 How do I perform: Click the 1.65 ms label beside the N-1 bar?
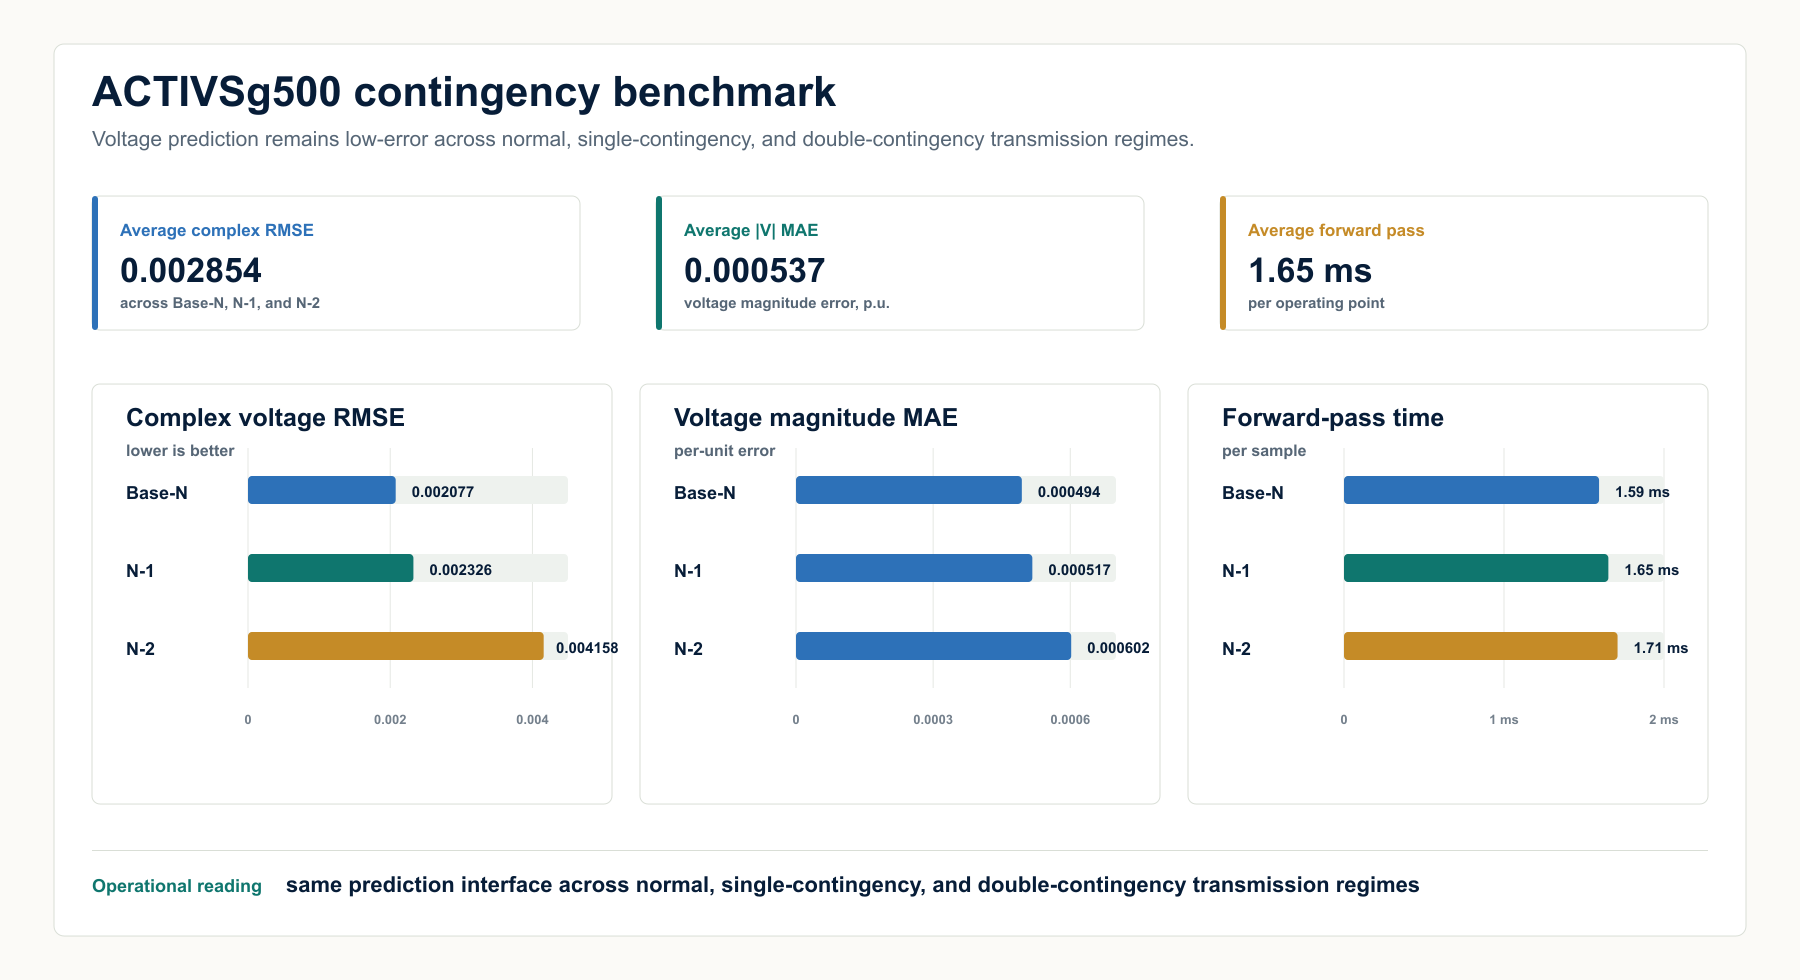[1651, 570]
